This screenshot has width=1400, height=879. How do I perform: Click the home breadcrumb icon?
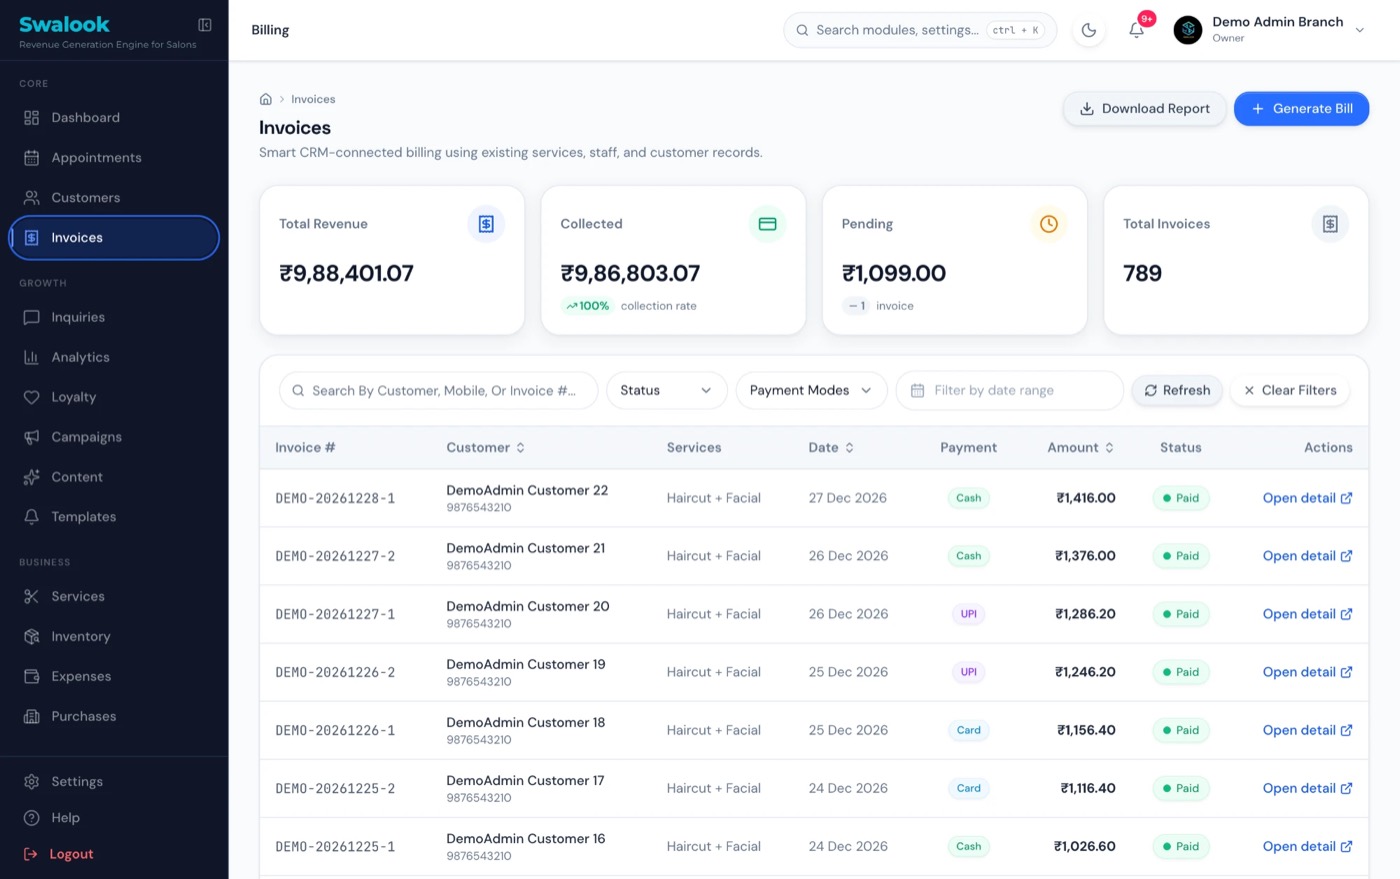click(x=266, y=99)
